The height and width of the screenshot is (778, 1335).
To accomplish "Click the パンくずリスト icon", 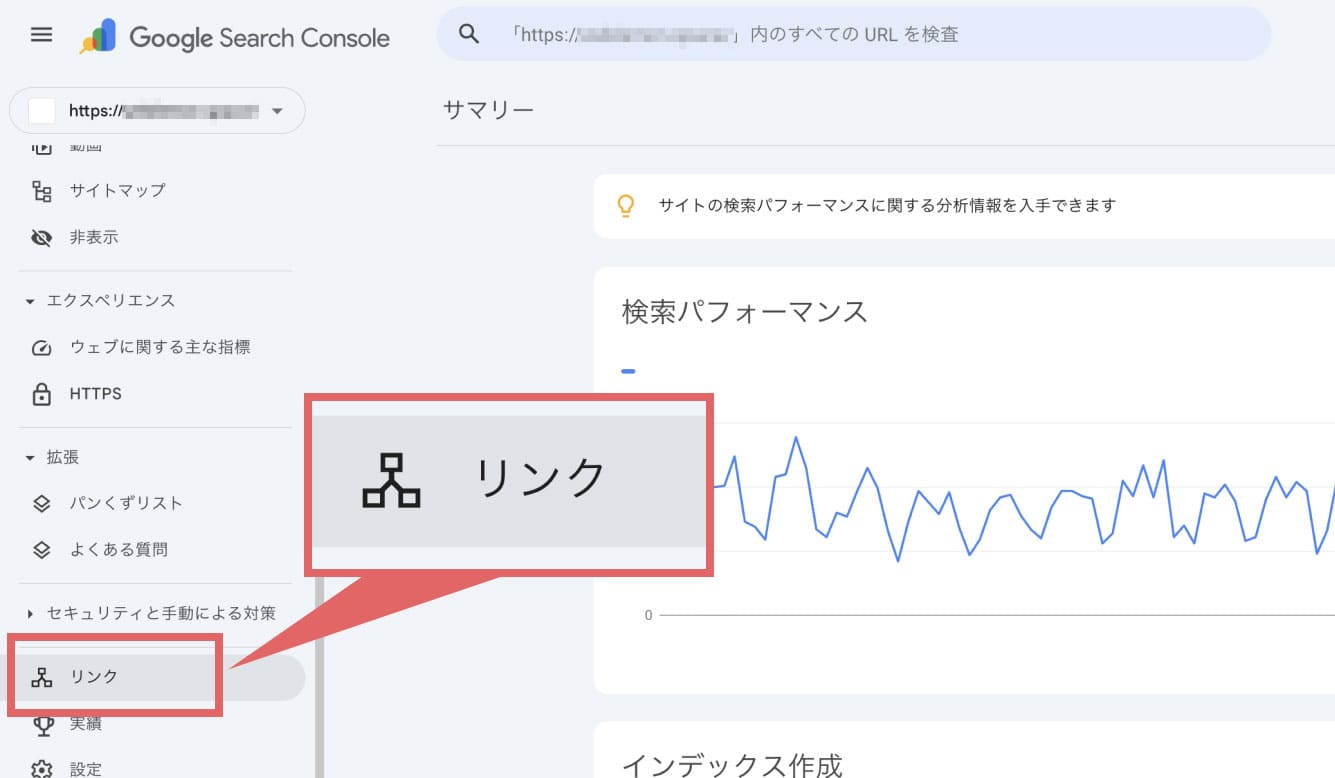I will (x=43, y=503).
